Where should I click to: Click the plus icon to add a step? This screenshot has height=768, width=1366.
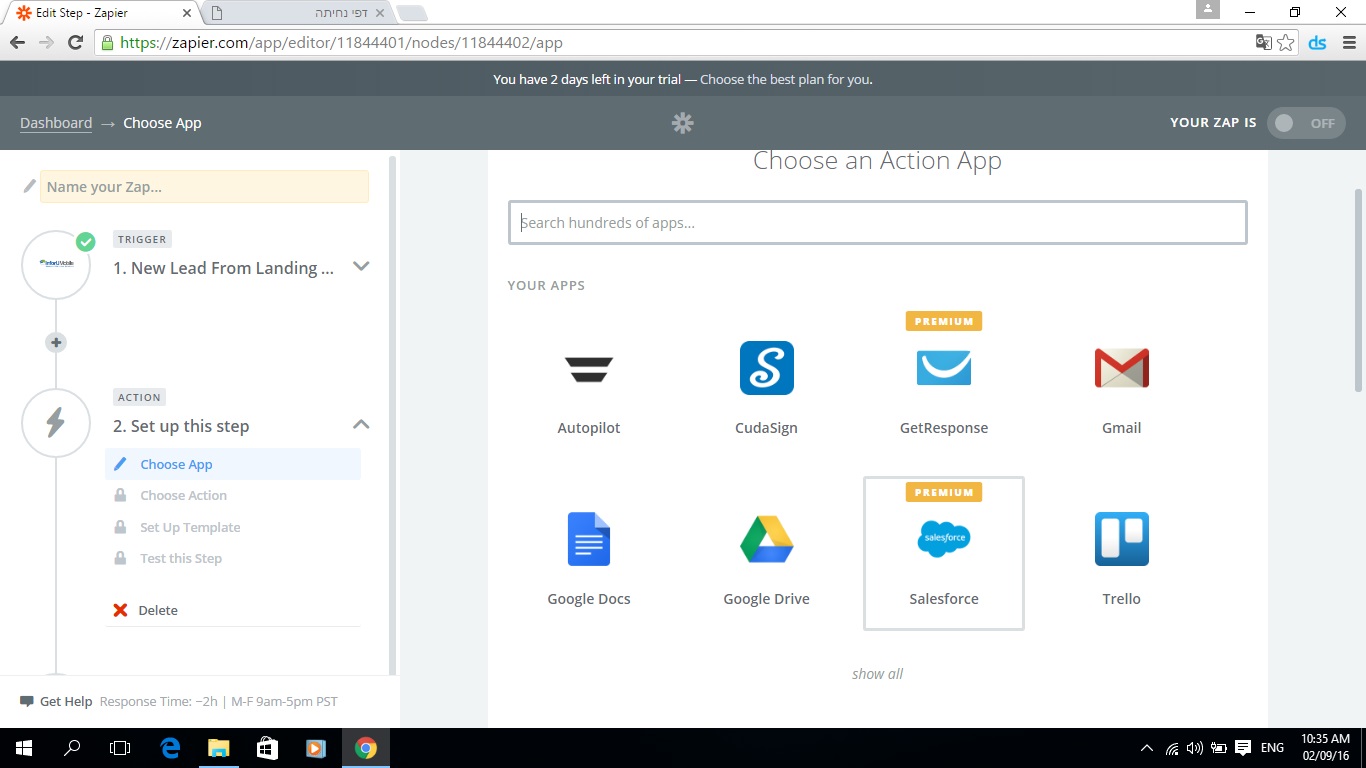[x=56, y=342]
